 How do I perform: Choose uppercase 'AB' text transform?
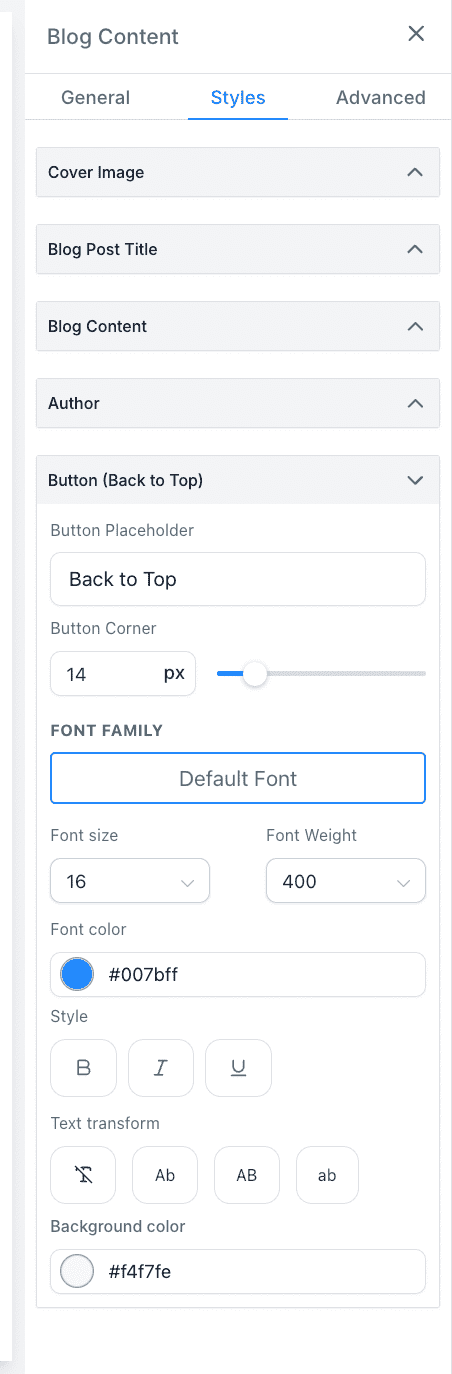coord(247,1175)
